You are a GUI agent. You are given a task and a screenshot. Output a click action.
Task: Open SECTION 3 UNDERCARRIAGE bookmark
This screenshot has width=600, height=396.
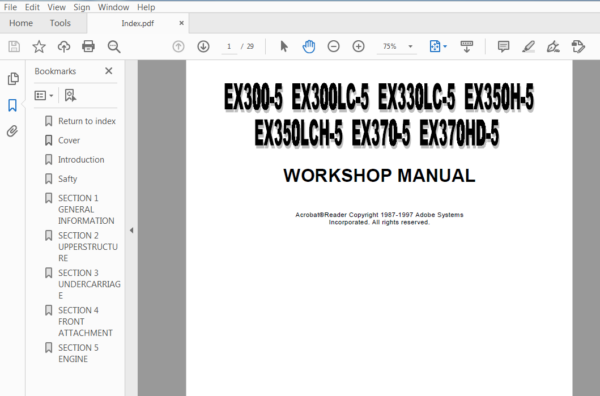click(x=89, y=284)
